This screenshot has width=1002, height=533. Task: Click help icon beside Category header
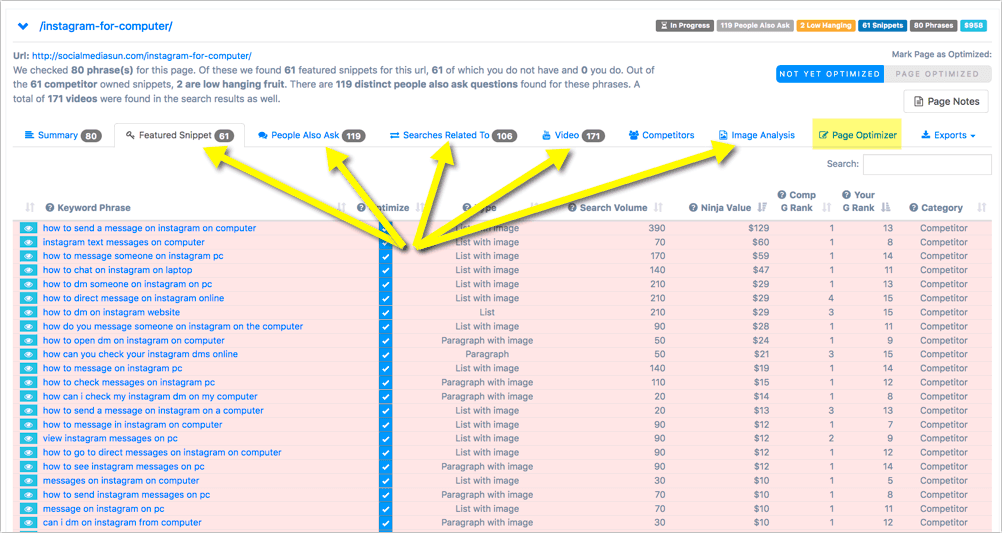pos(914,208)
